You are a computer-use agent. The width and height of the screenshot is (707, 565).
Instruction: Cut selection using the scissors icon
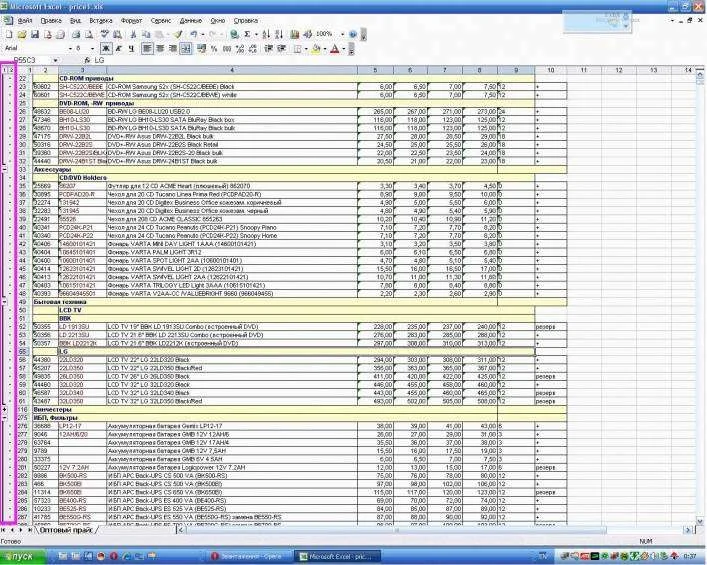133,34
